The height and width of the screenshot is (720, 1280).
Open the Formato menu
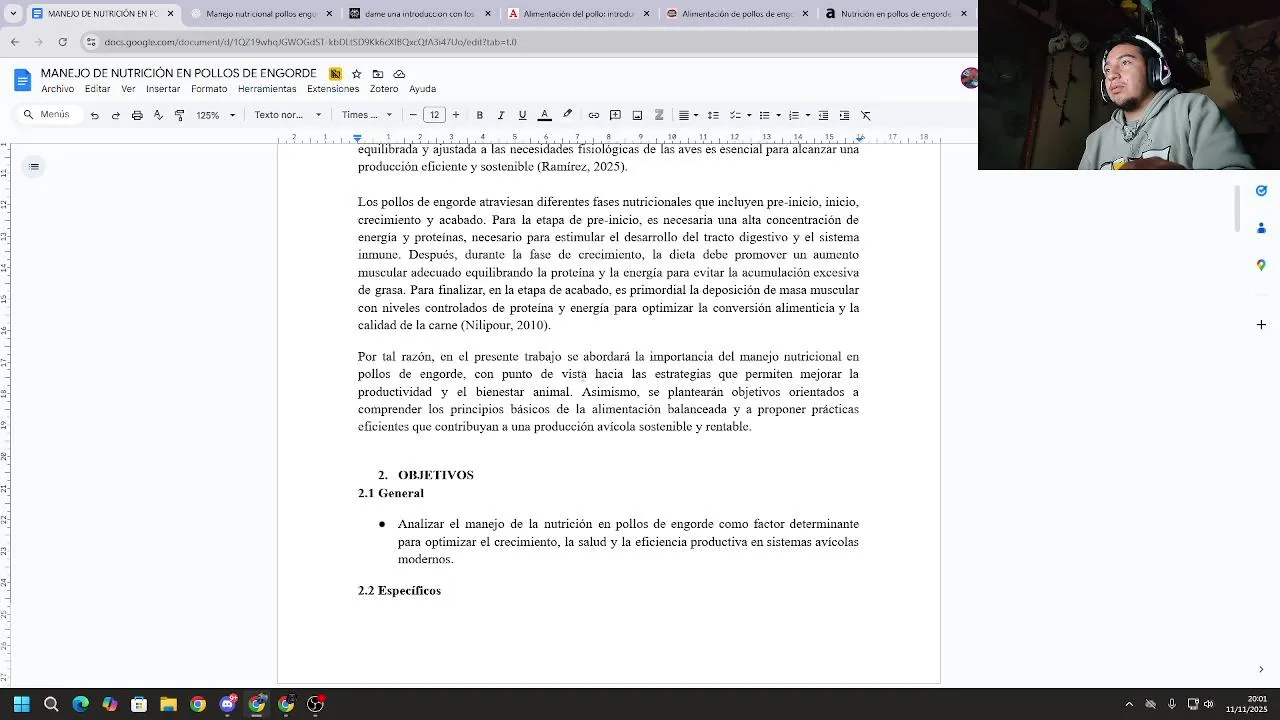(x=209, y=89)
